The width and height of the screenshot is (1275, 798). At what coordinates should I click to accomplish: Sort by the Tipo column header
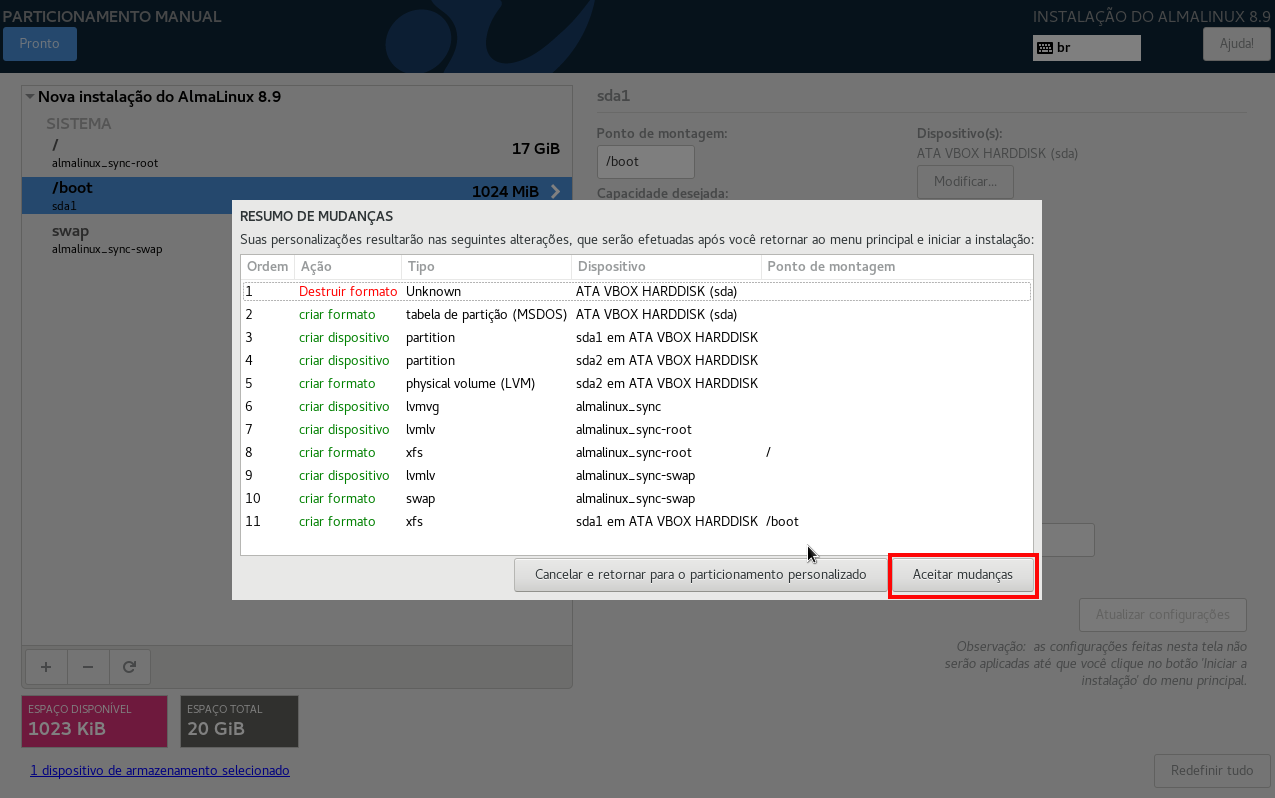(486, 267)
